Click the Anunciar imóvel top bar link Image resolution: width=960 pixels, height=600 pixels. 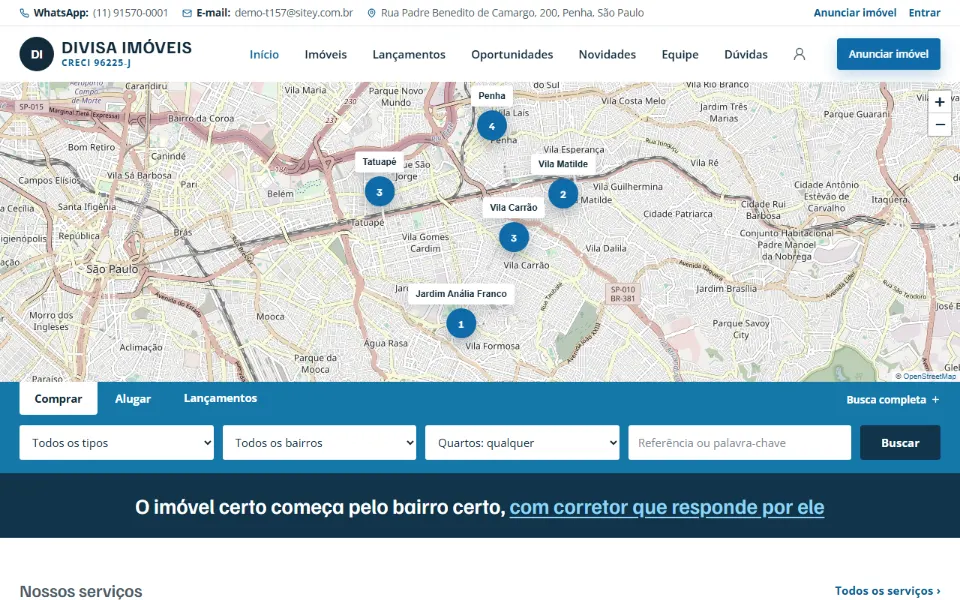855,13
